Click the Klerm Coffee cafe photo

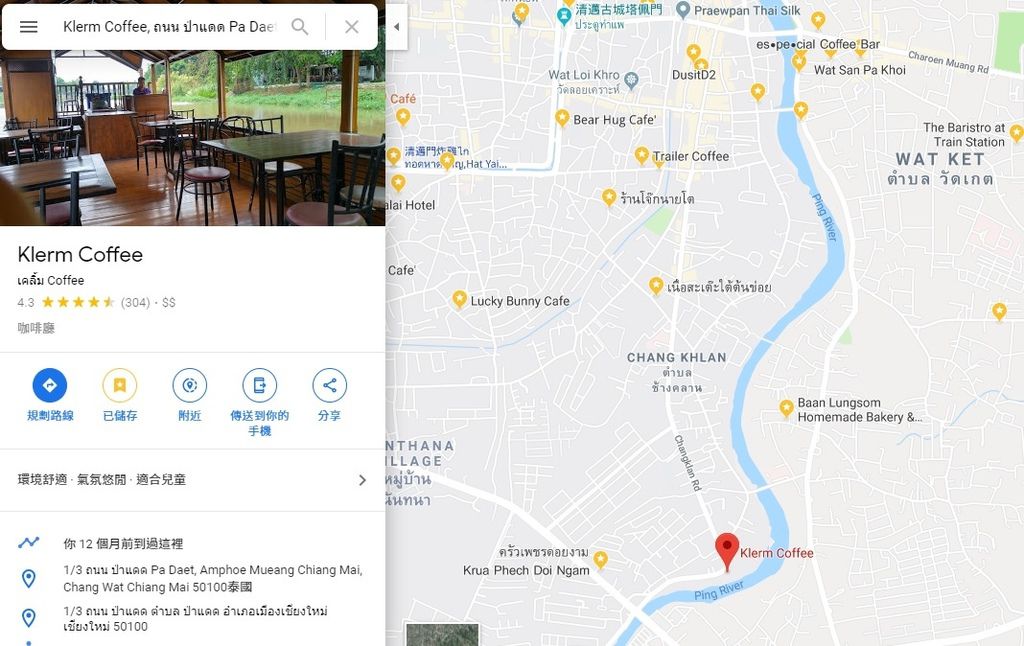[193, 138]
